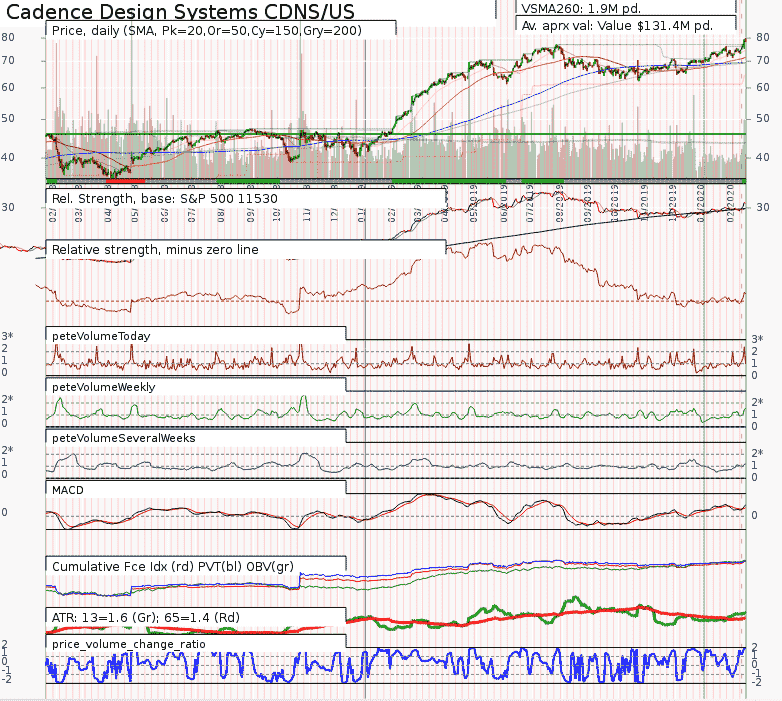Click the peteVolumeSeveralWeeks label
This screenshot has height=701, width=782.
[x=124, y=438]
